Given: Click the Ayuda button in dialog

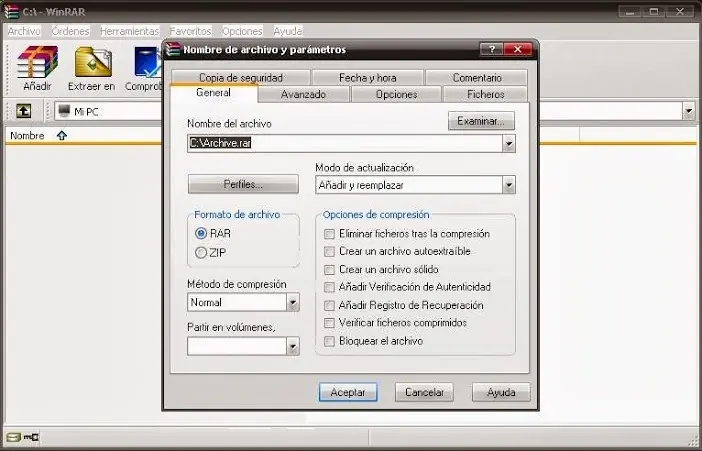Looking at the screenshot, I should click(x=501, y=392).
